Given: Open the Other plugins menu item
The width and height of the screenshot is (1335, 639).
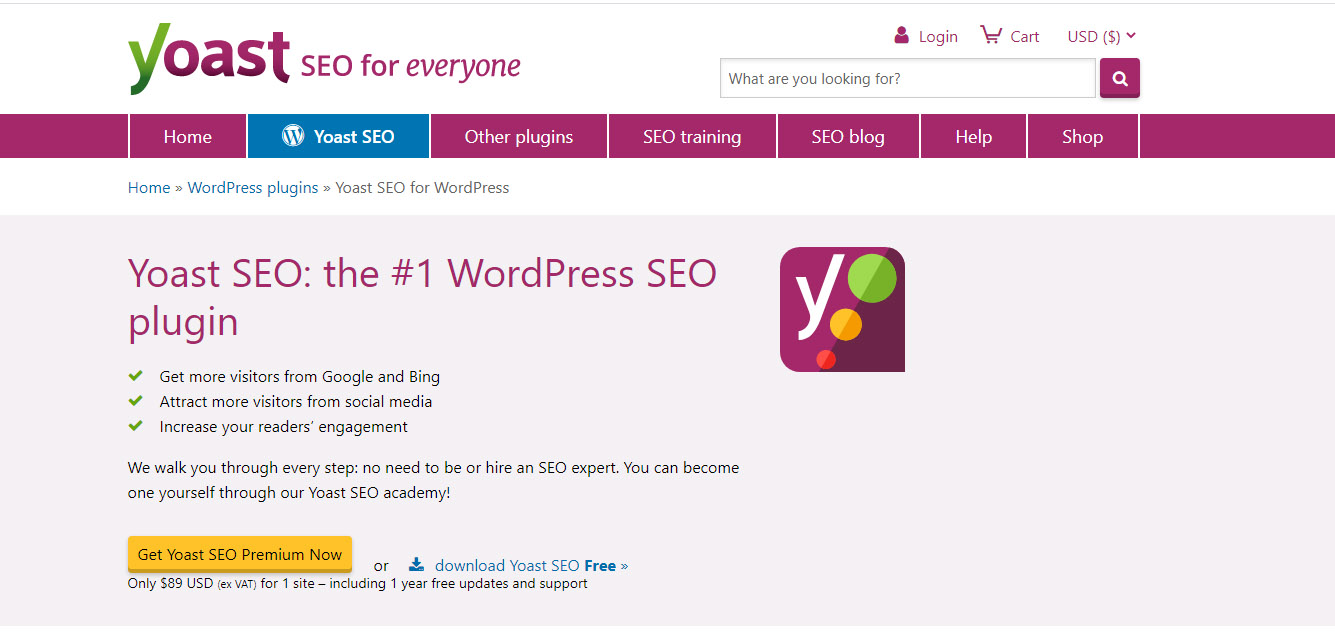Looking at the screenshot, I should 519,137.
